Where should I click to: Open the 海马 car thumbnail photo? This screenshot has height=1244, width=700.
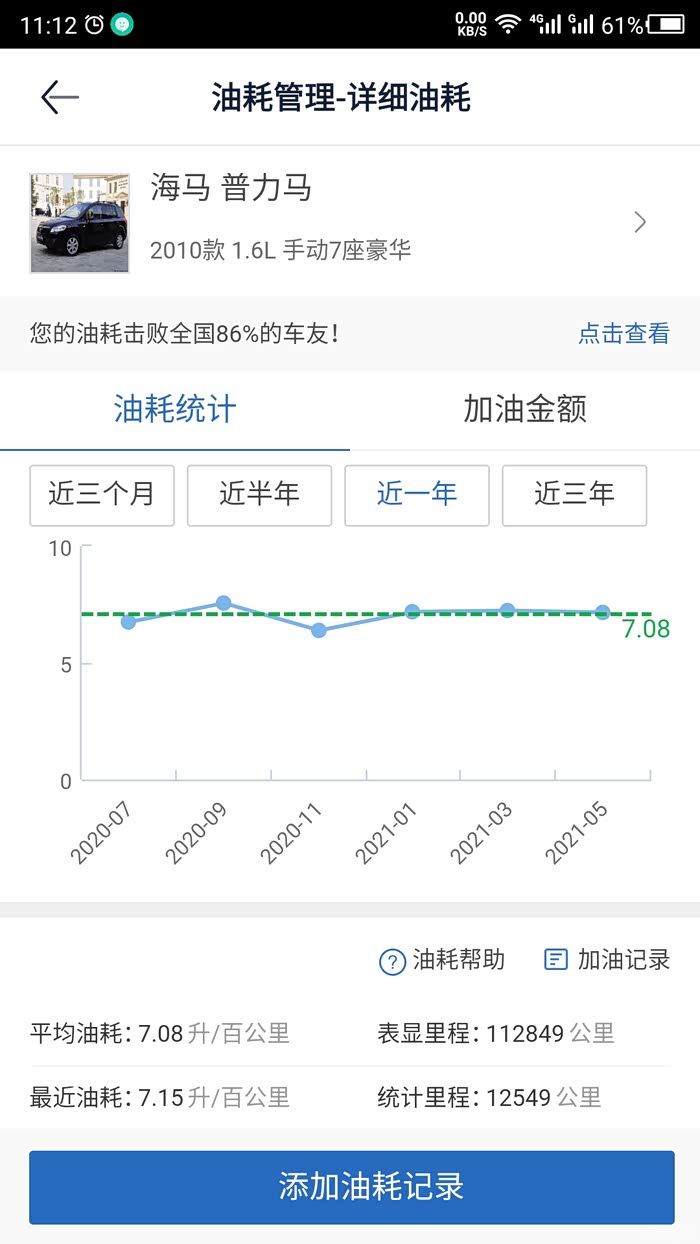point(80,223)
